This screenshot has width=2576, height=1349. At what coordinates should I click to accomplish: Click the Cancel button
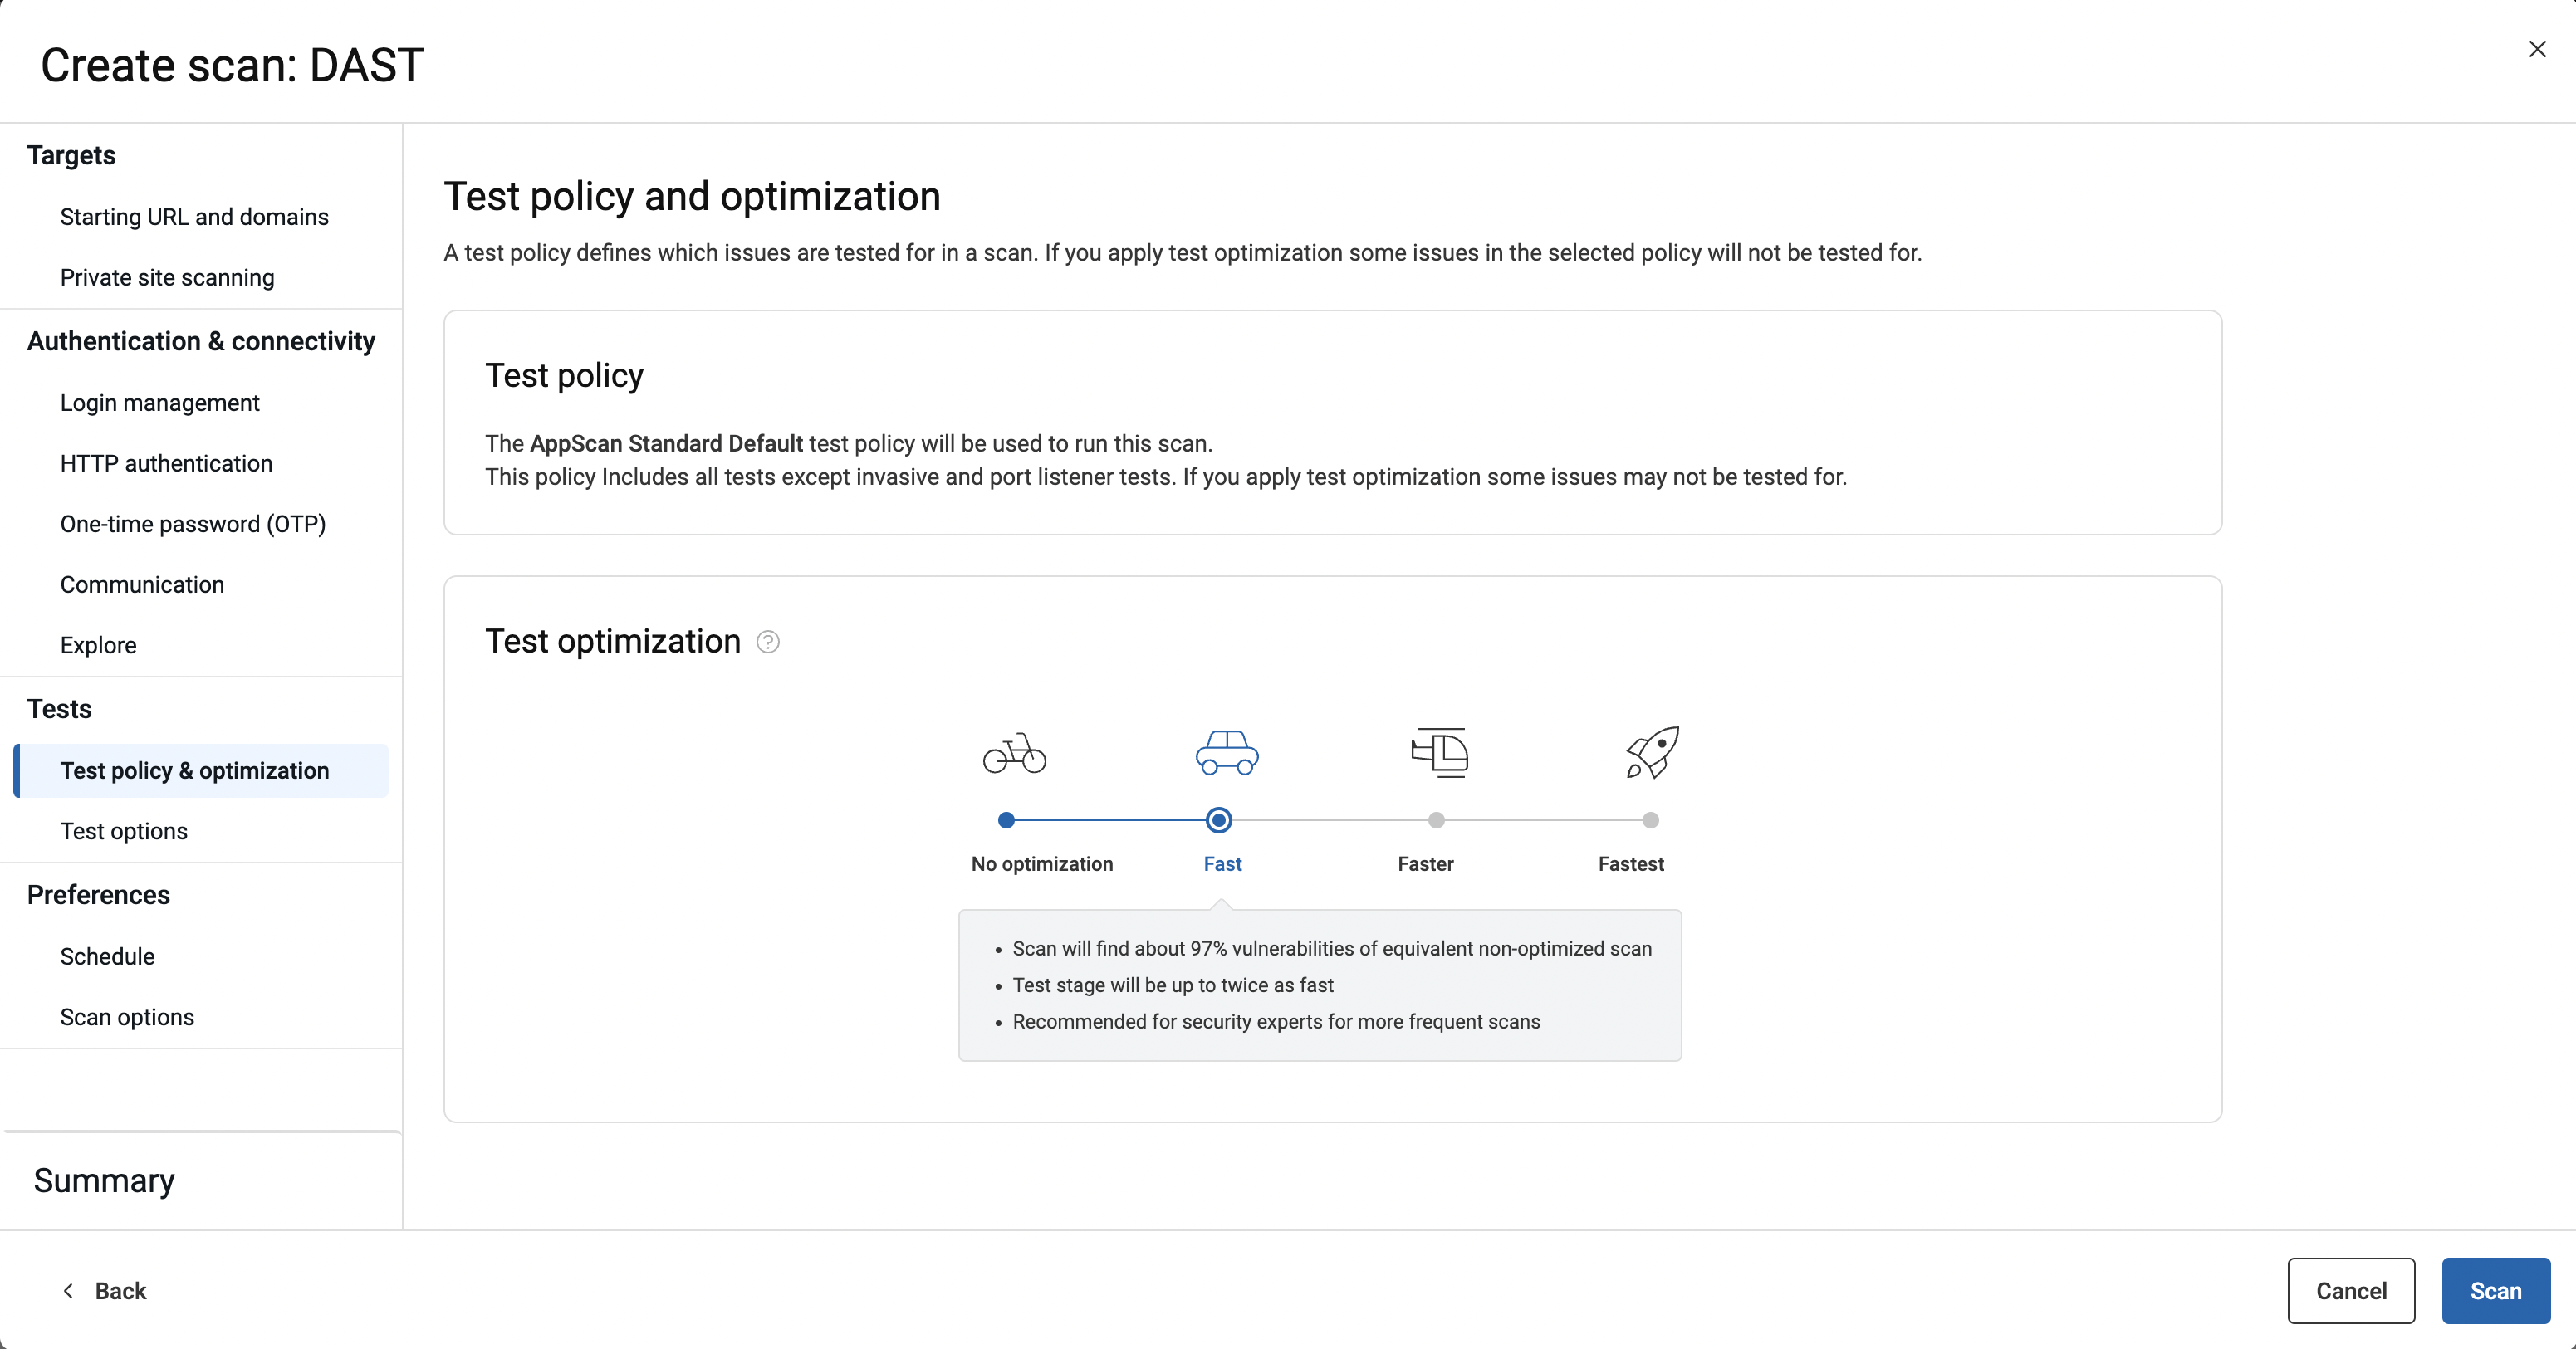click(2351, 1291)
